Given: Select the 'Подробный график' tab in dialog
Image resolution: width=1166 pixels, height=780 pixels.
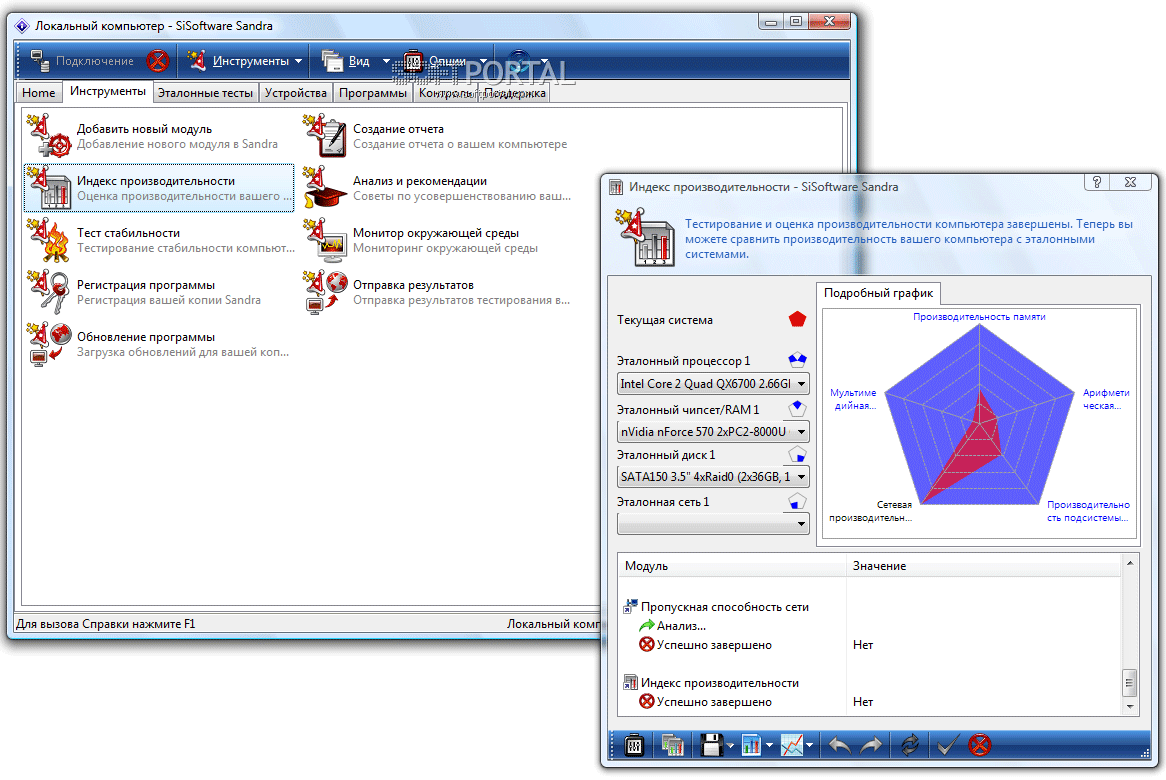Looking at the screenshot, I should pos(878,293).
